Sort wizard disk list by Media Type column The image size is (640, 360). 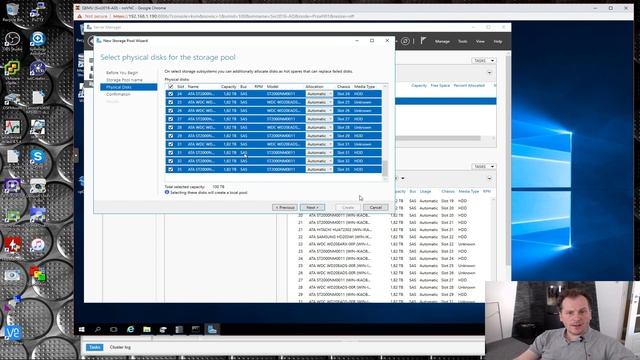click(364, 87)
